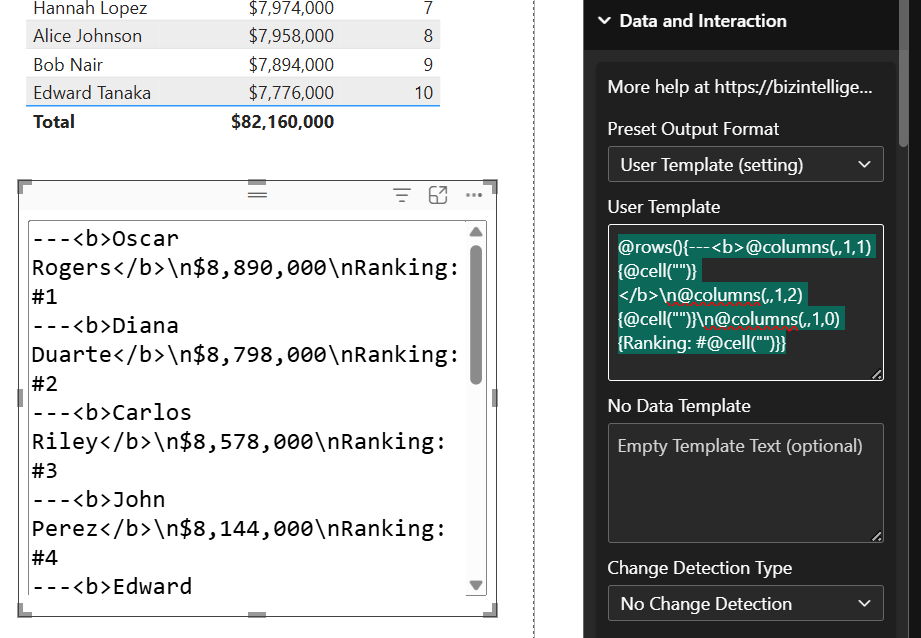Select the Alice Johnson table row name
Image resolution: width=921 pixels, height=638 pixels.
click(x=88, y=36)
